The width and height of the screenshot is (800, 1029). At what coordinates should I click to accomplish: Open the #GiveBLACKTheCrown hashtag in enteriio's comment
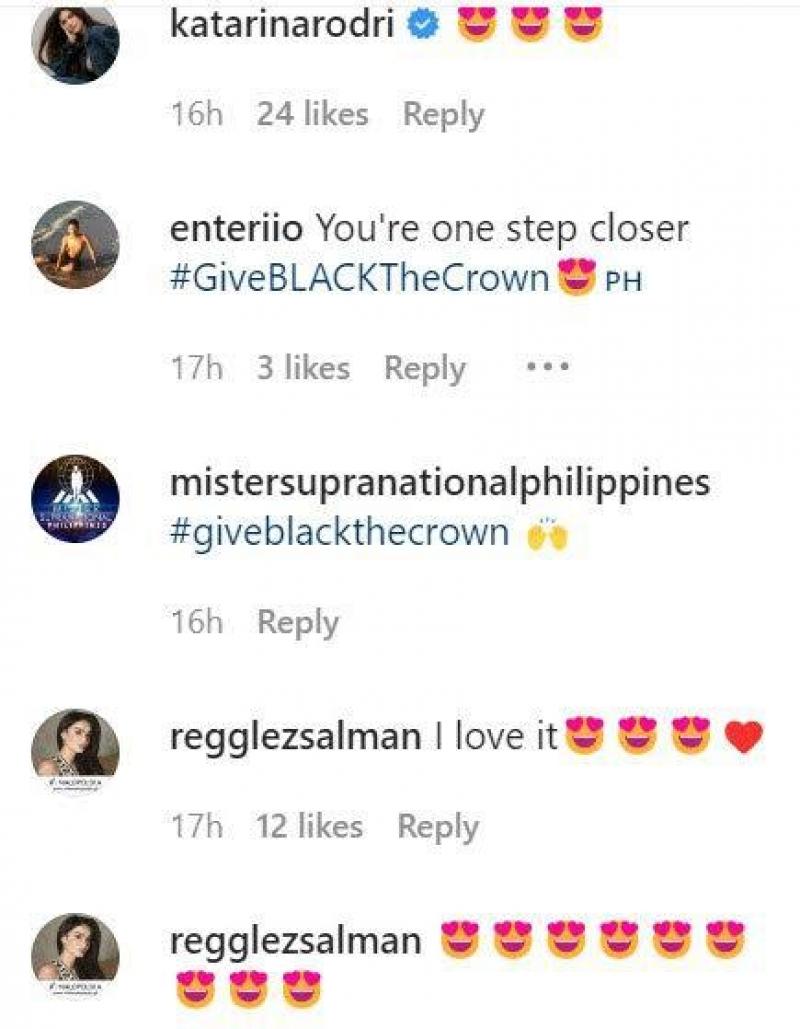[x=360, y=279]
